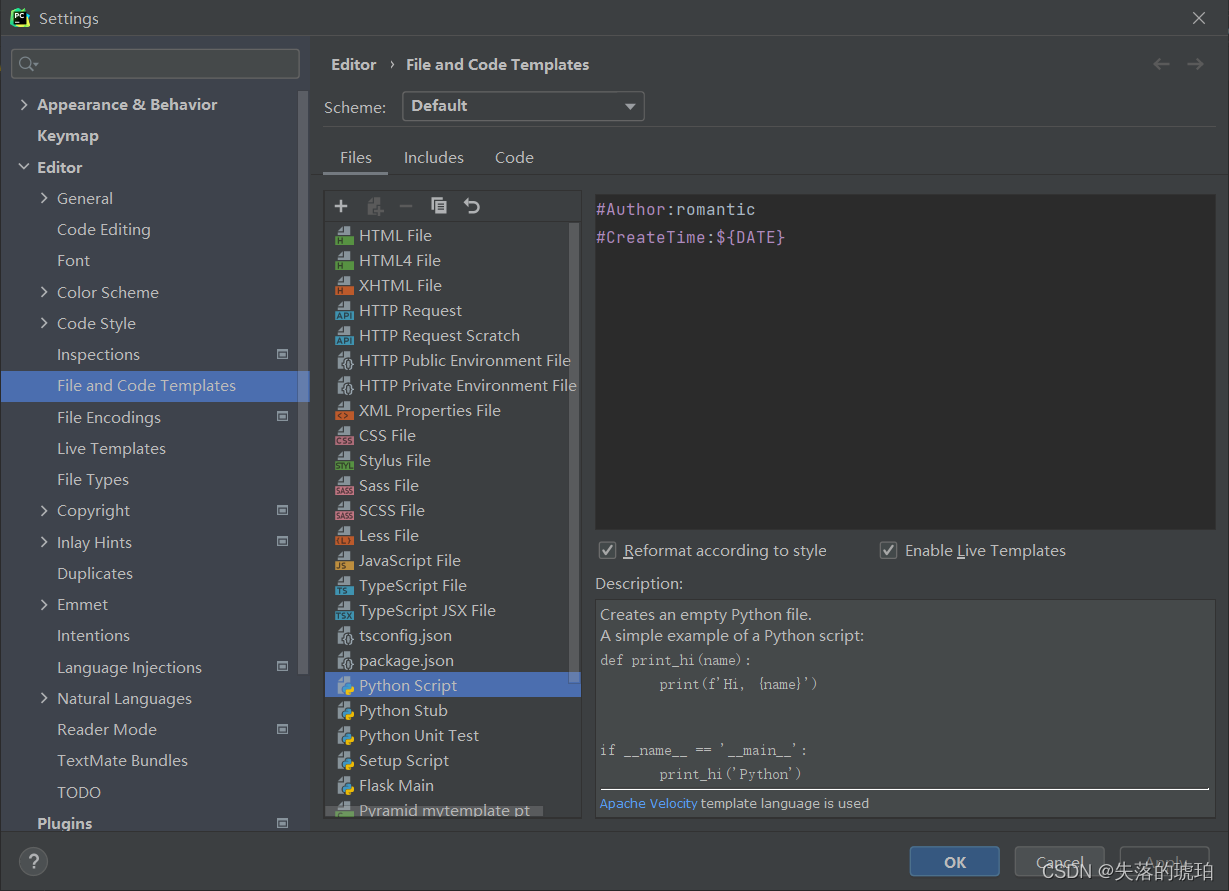
Task: Click the Editor breadcrumb
Action: [354, 64]
